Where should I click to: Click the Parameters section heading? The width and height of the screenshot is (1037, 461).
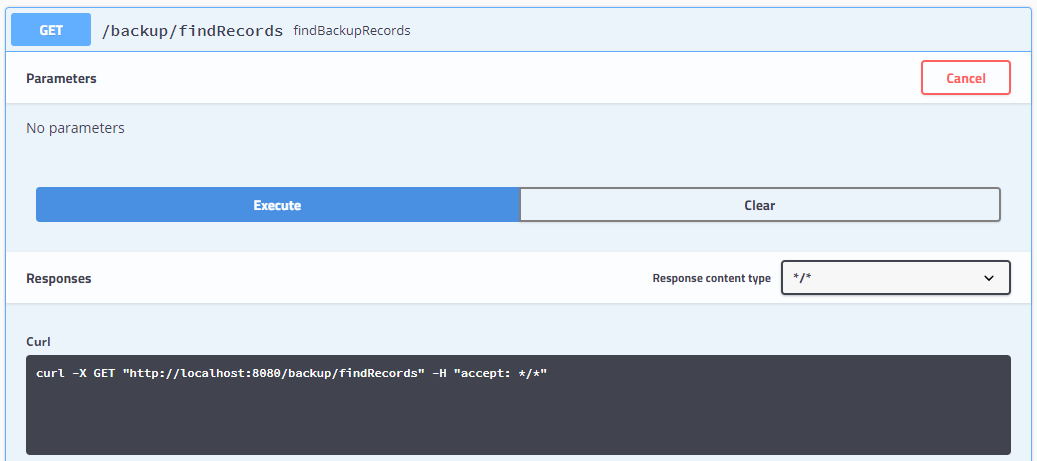pyautogui.click(x=61, y=78)
